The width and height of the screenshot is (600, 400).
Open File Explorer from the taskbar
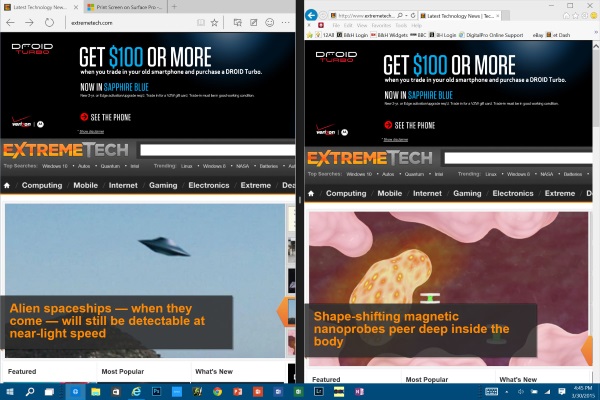96,392
